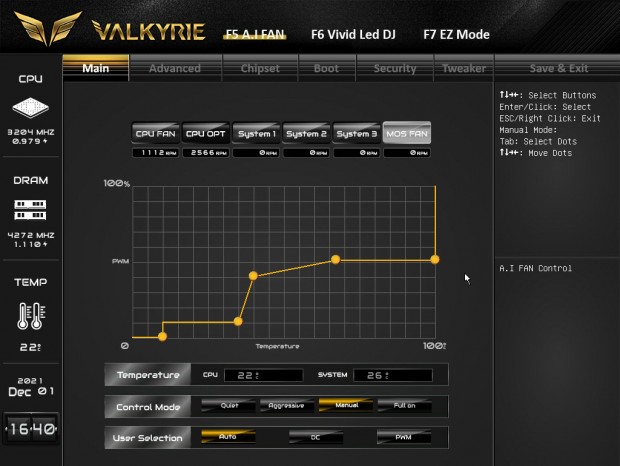Click the Valkyrie wings logo icon
This screenshot has width=620, height=466.
(48, 28)
